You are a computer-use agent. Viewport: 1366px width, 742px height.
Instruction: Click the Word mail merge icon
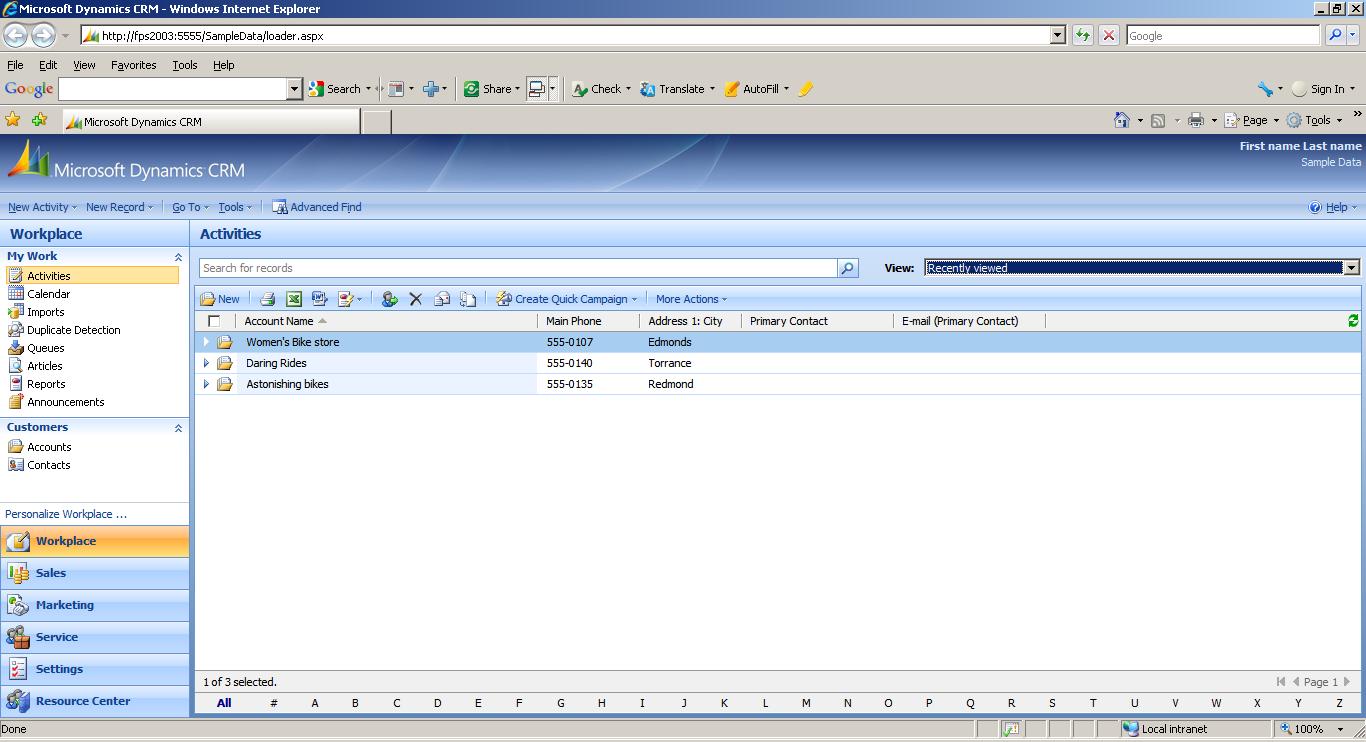pos(319,299)
